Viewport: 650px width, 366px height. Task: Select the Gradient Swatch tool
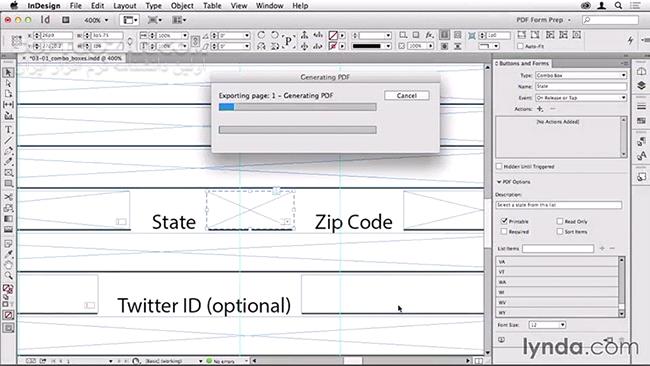pyautogui.click(x=8, y=218)
